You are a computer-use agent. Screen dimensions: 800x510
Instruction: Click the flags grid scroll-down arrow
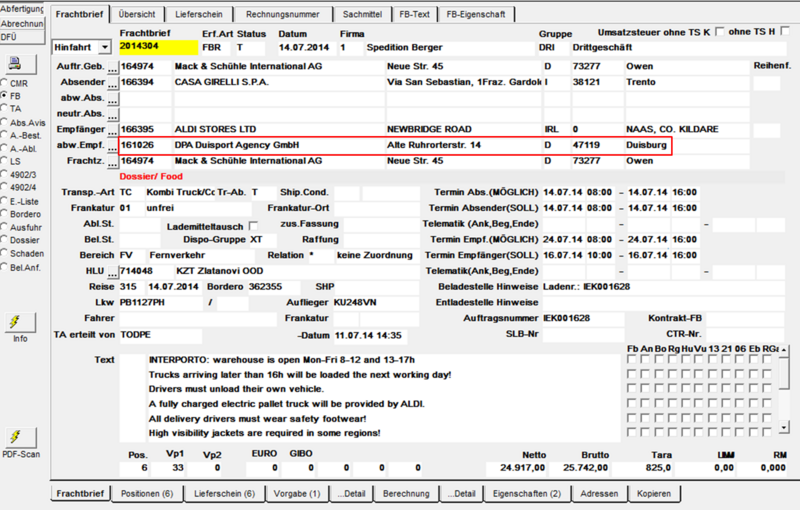(x=784, y=427)
